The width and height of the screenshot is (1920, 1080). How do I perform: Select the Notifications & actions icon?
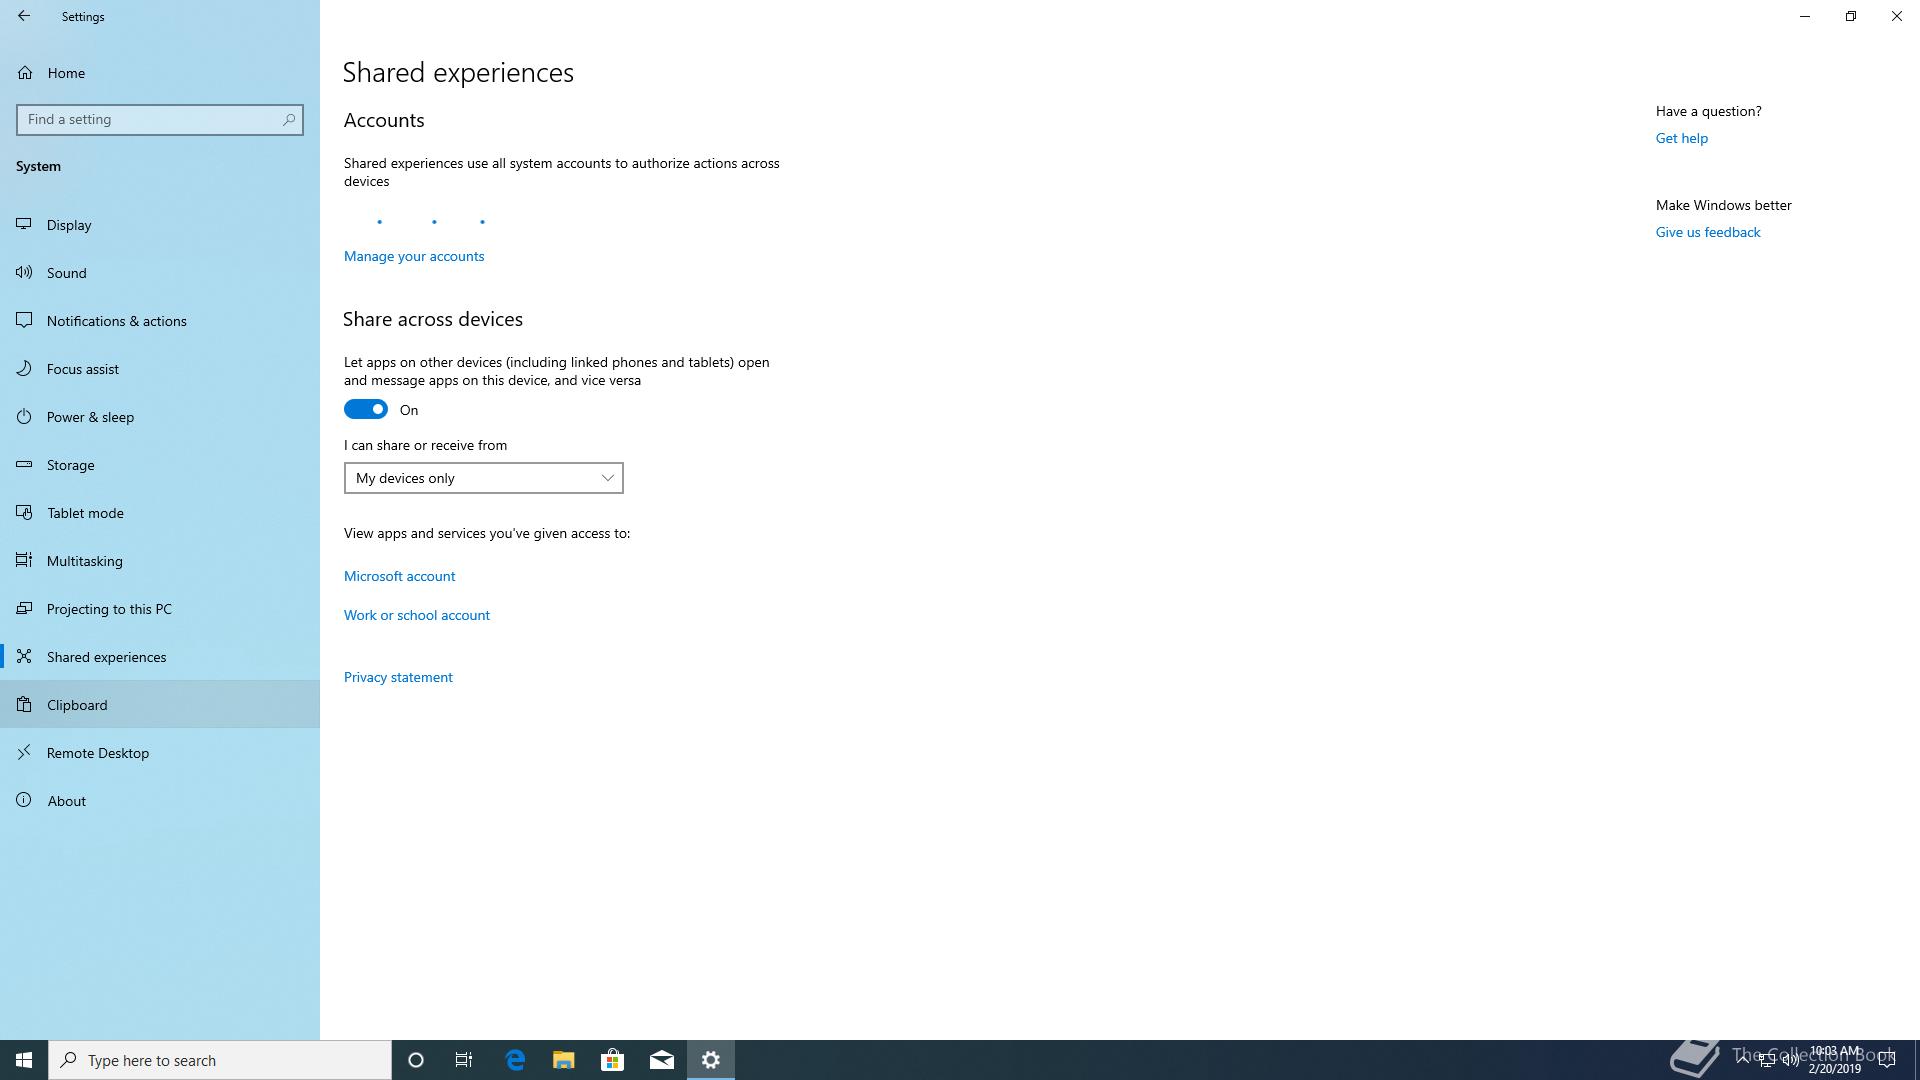[24, 320]
